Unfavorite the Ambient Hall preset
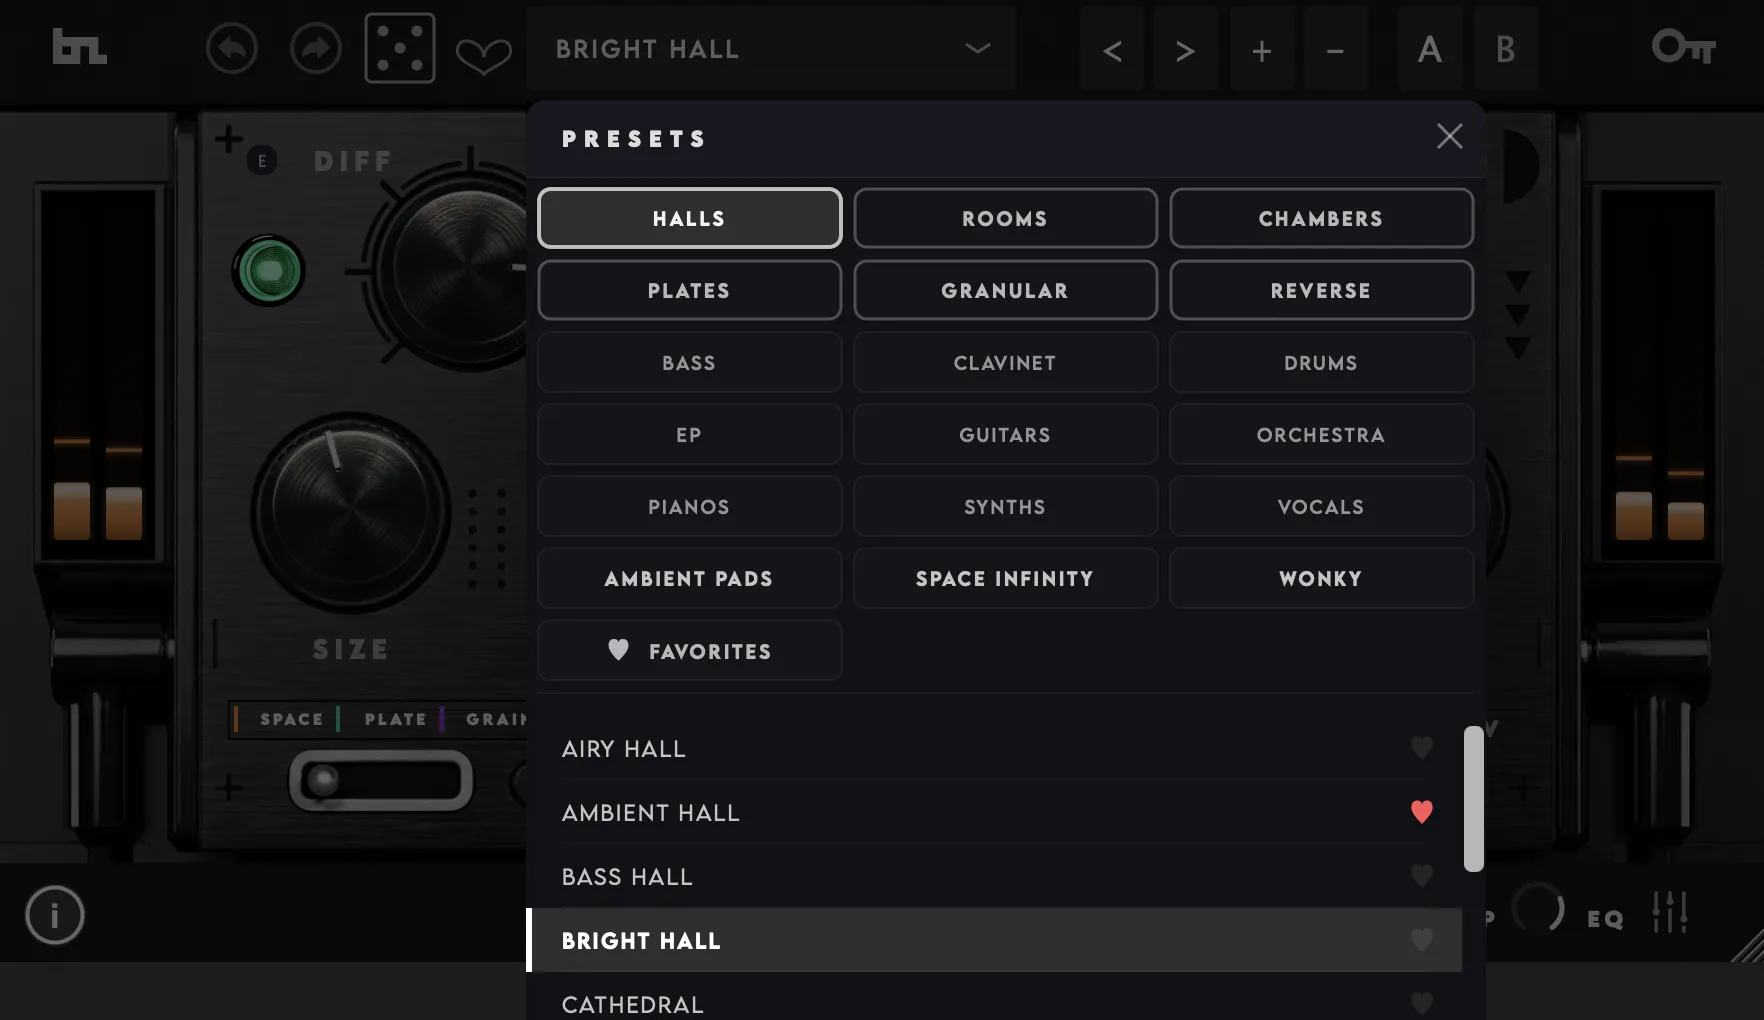Screen dimensions: 1764x1020 1422,812
